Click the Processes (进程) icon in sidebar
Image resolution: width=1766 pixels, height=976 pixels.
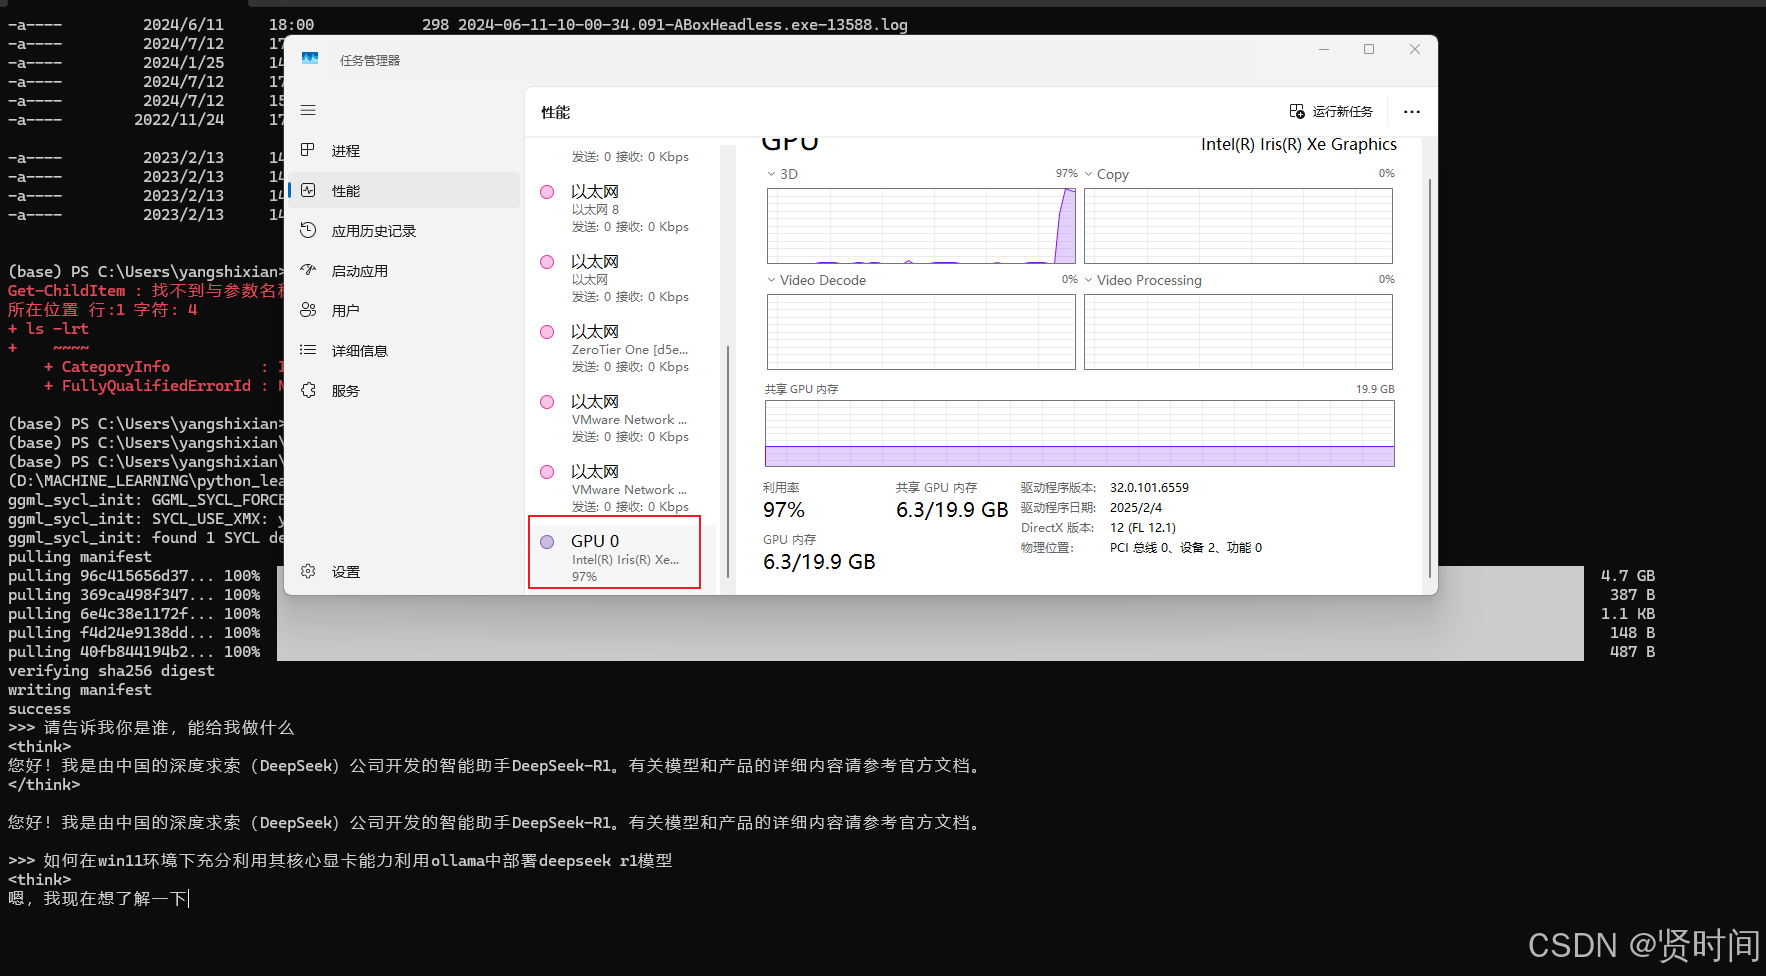pyautogui.click(x=308, y=150)
